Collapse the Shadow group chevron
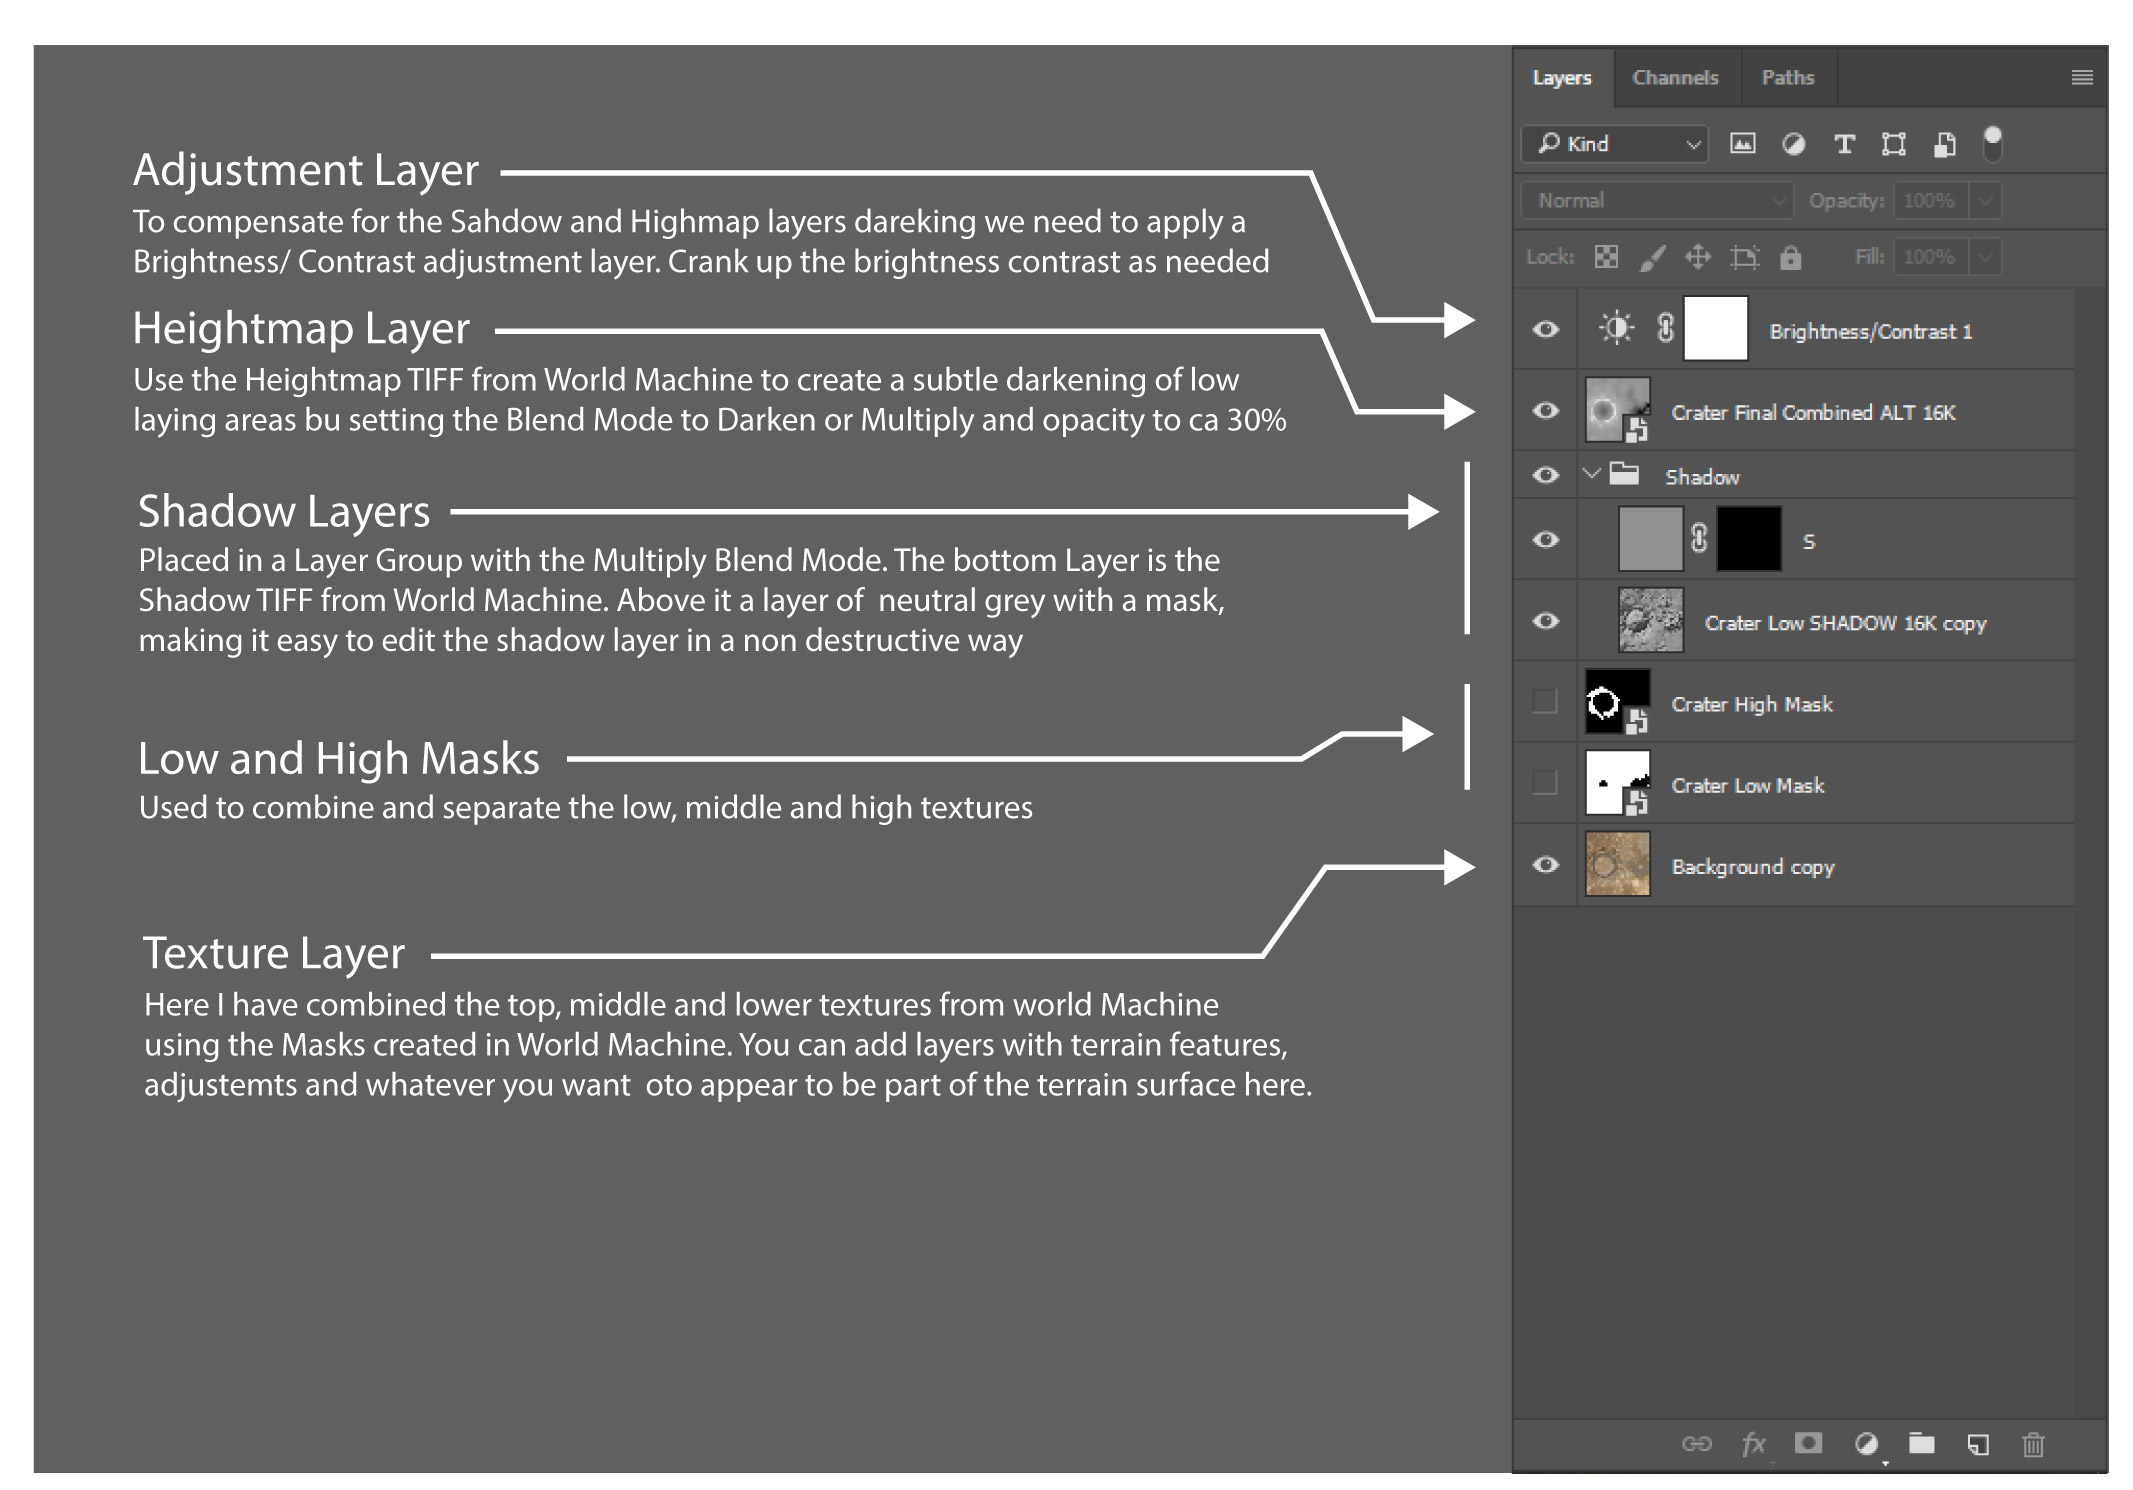The image size is (2133, 1490). tap(1592, 473)
